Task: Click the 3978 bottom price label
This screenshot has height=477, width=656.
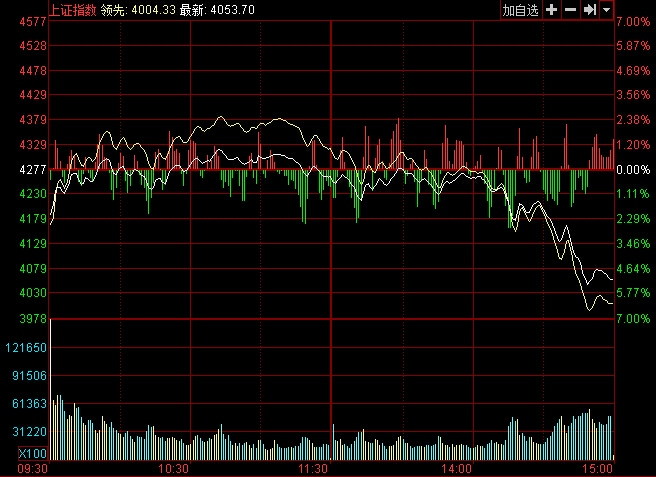Action: [33, 318]
